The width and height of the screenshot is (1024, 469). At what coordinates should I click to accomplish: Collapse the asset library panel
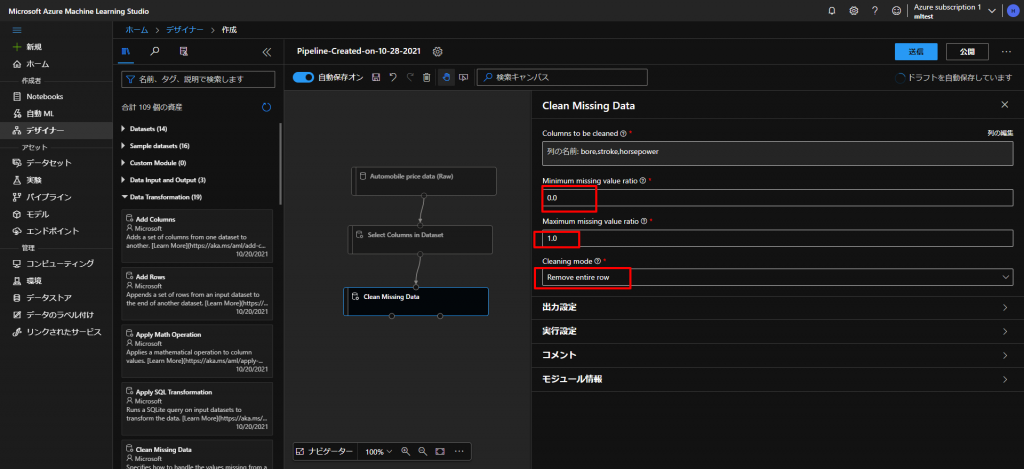pyautogui.click(x=266, y=51)
